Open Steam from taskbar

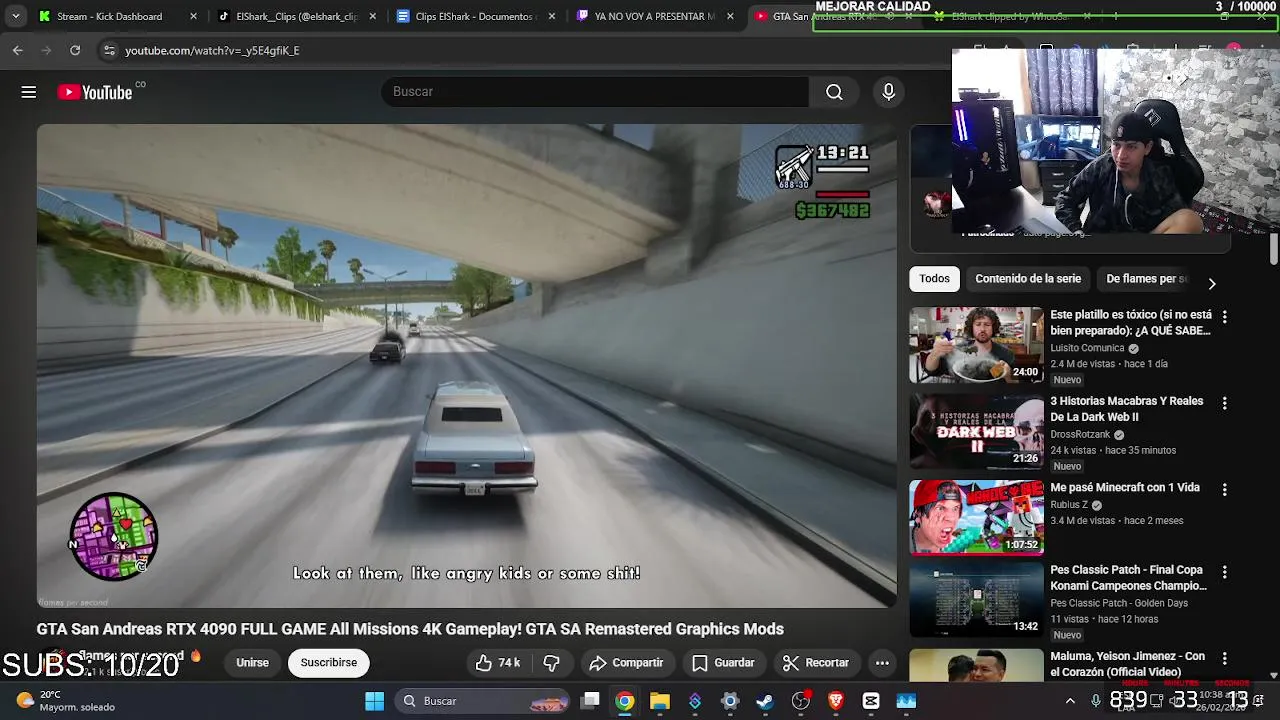(x=765, y=701)
